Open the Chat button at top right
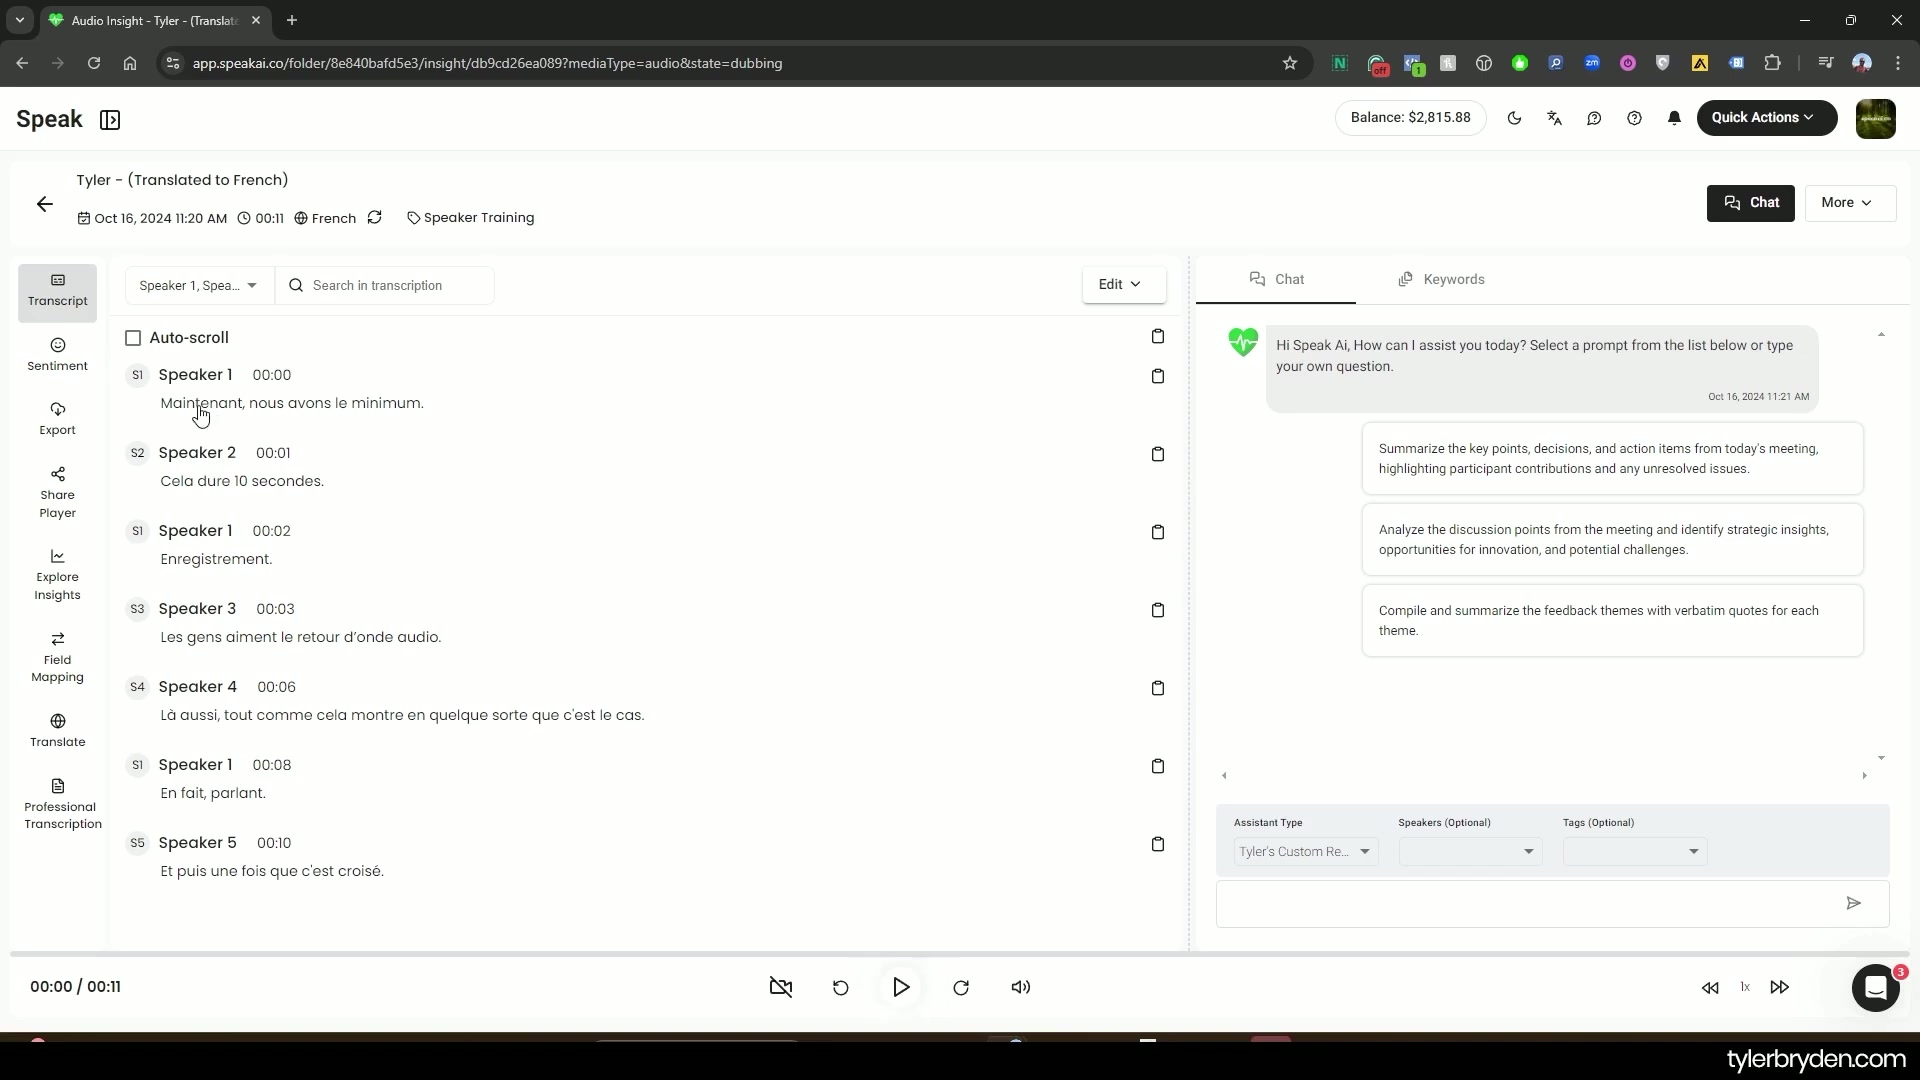 click(x=1750, y=203)
